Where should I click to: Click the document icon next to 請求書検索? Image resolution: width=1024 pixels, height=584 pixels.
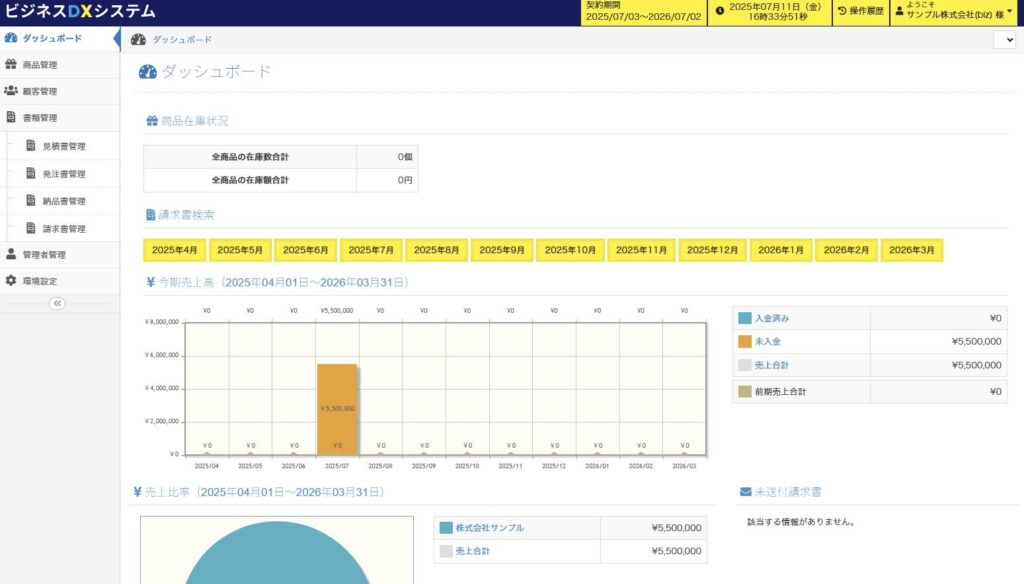150,214
